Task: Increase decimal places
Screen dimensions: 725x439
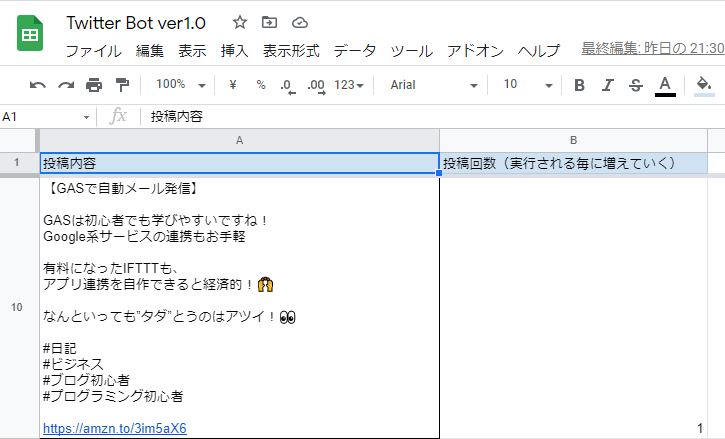Action: tap(316, 86)
